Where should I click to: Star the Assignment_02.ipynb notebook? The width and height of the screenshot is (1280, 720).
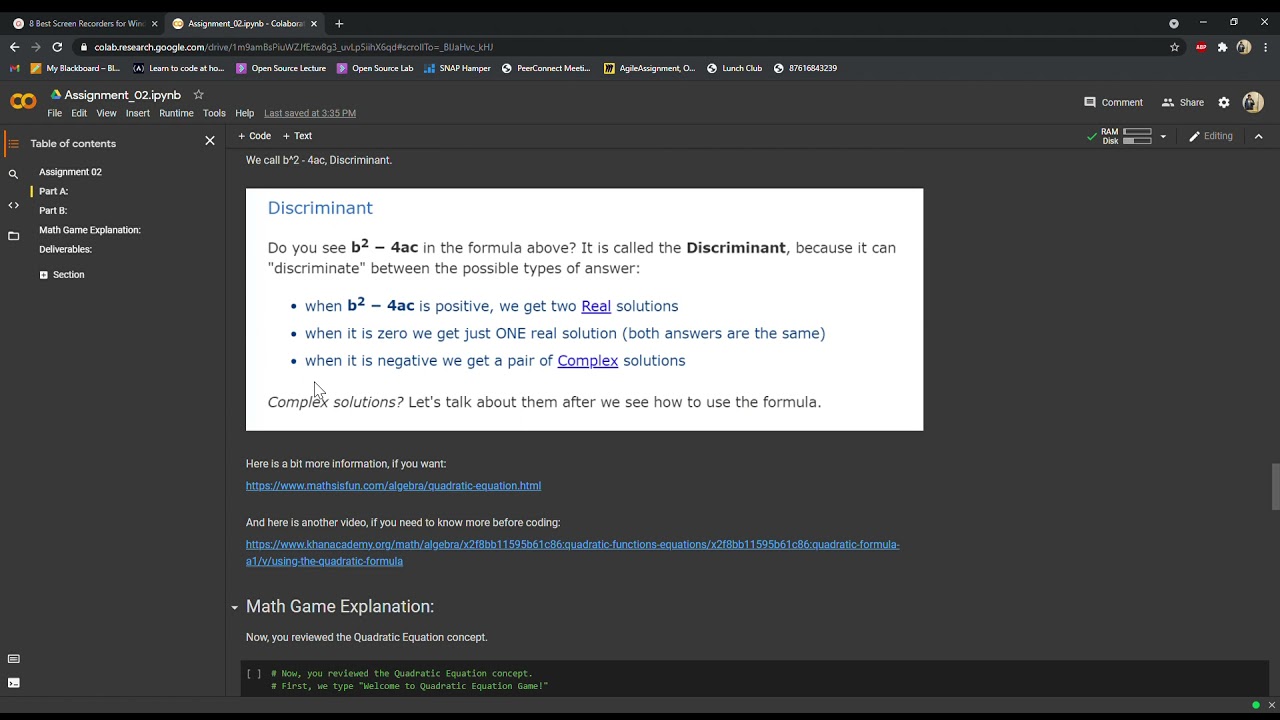pyautogui.click(x=198, y=95)
